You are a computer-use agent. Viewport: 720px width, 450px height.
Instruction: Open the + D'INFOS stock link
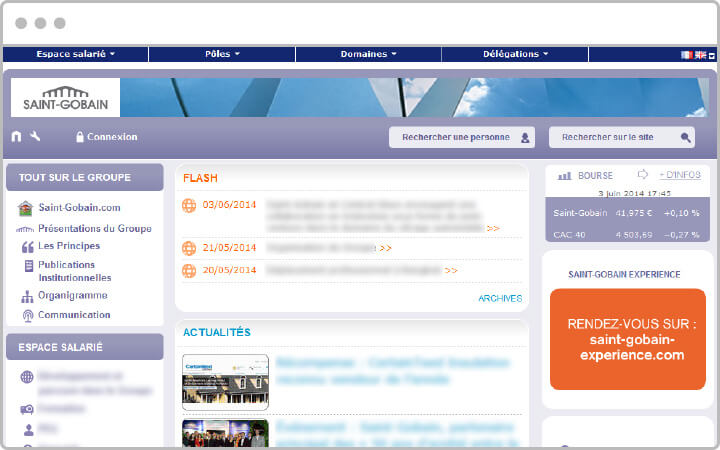point(680,175)
